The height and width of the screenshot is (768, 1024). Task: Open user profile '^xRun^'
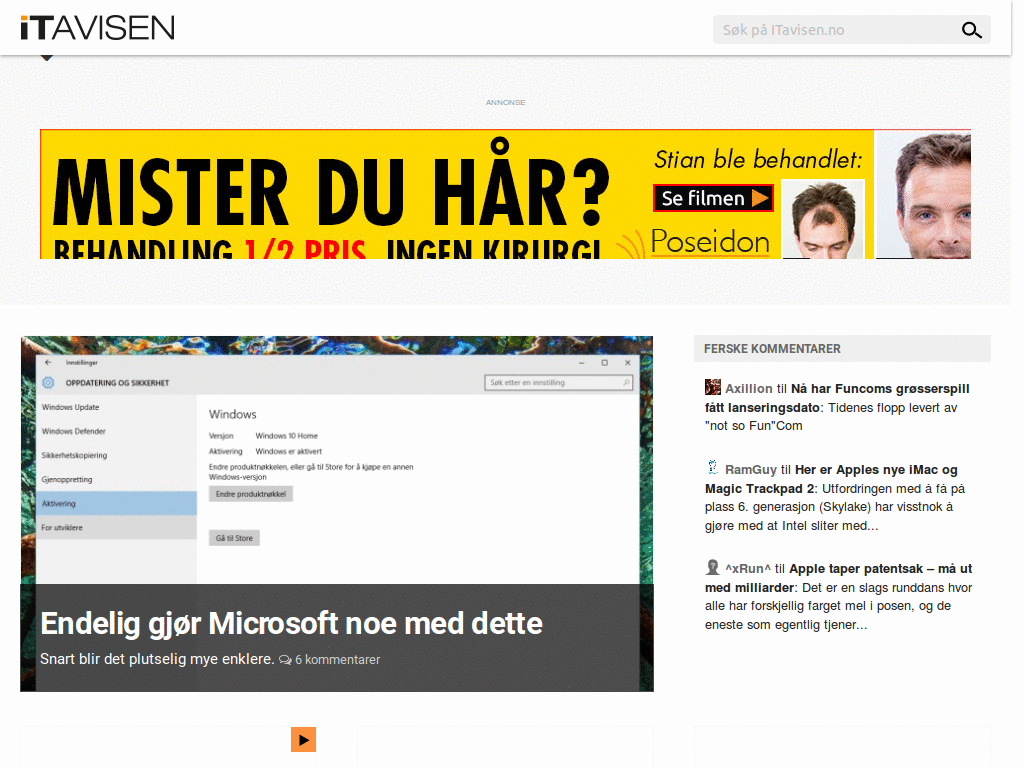coord(748,569)
